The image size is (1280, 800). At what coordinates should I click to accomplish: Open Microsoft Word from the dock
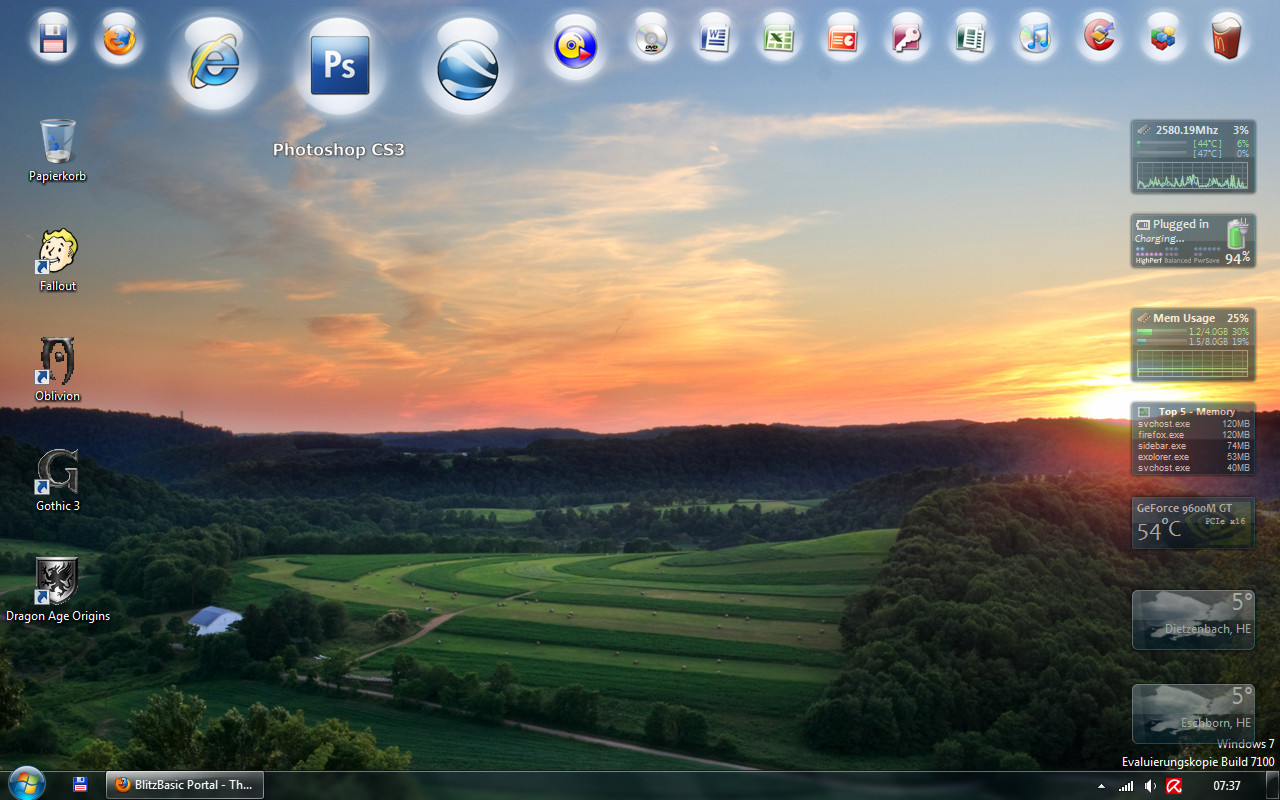tap(715, 39)
